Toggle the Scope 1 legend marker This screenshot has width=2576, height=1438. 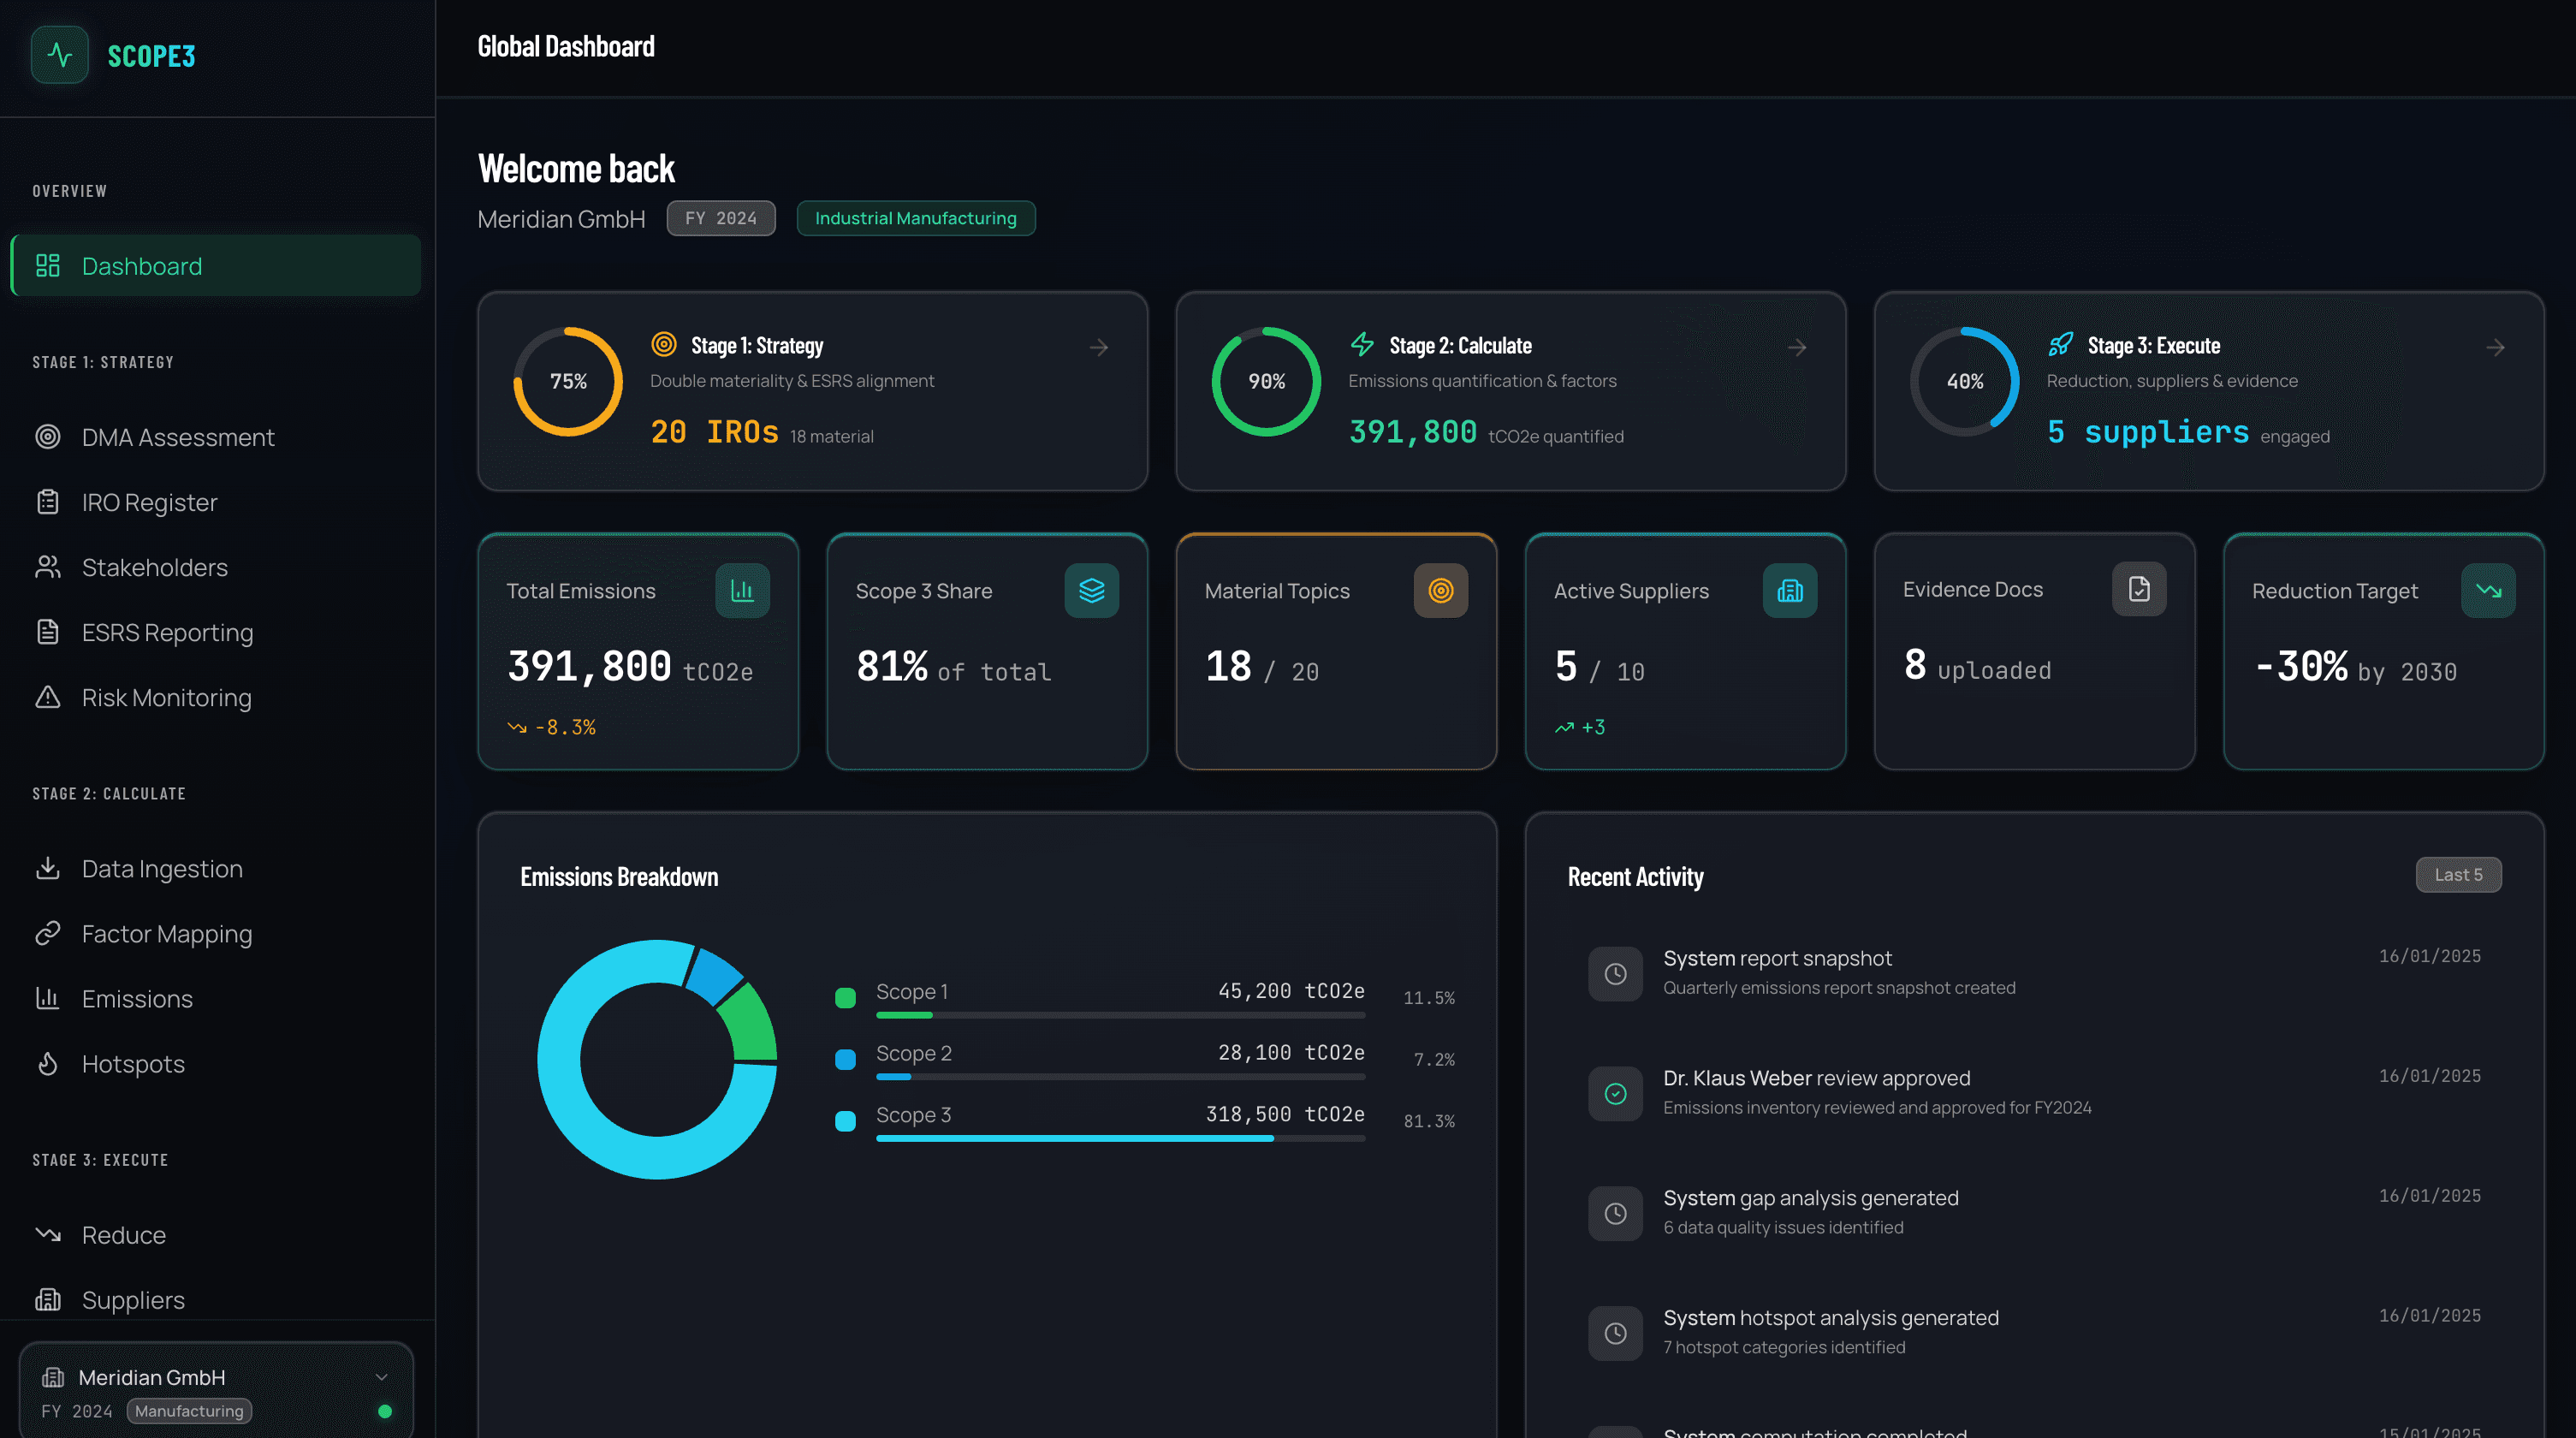[845, 996]
